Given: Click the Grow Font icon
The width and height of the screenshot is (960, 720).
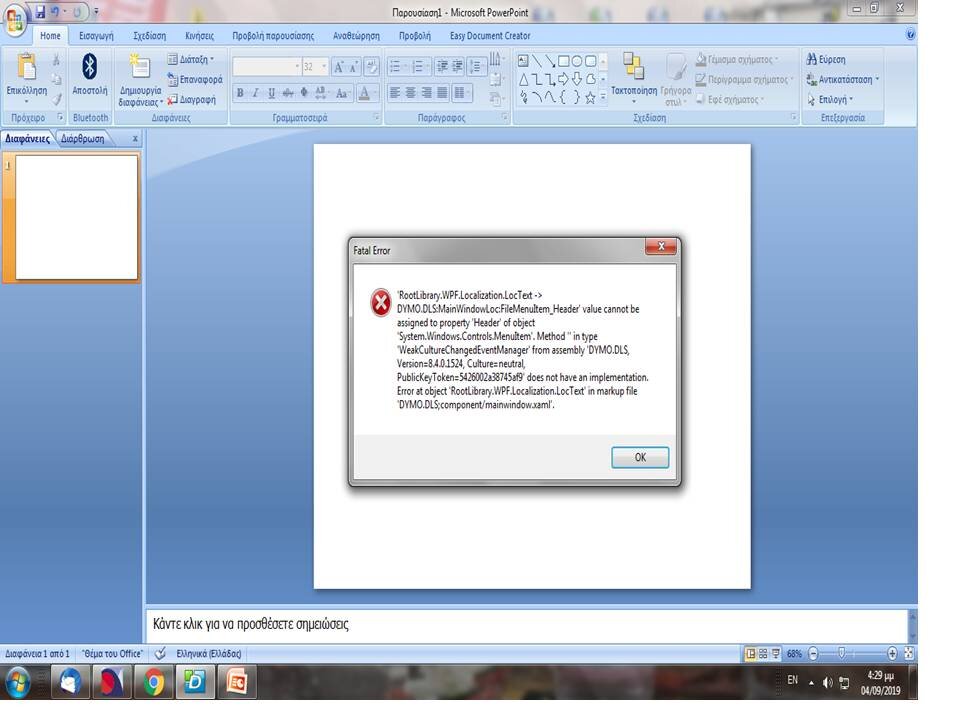Looking at the screenshot, I should [x=338, y=67].
